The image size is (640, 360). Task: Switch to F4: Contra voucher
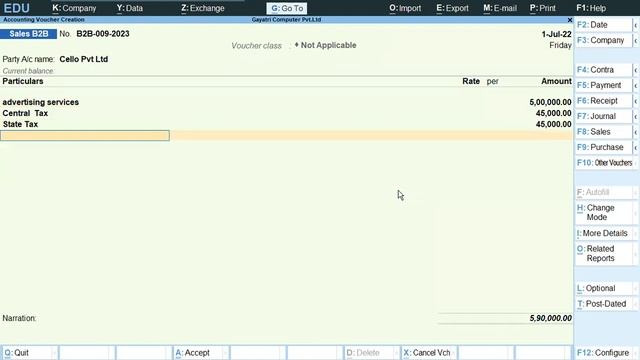pos(603,70)
